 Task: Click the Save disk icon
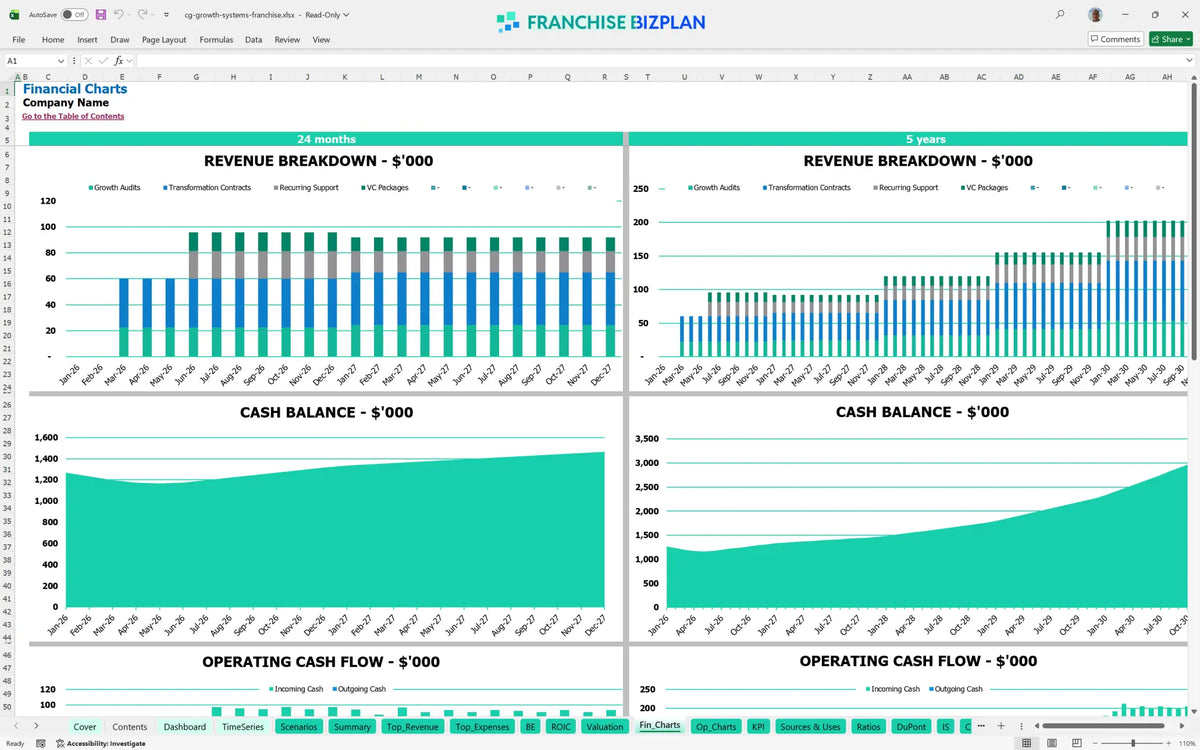pos(101,15)
